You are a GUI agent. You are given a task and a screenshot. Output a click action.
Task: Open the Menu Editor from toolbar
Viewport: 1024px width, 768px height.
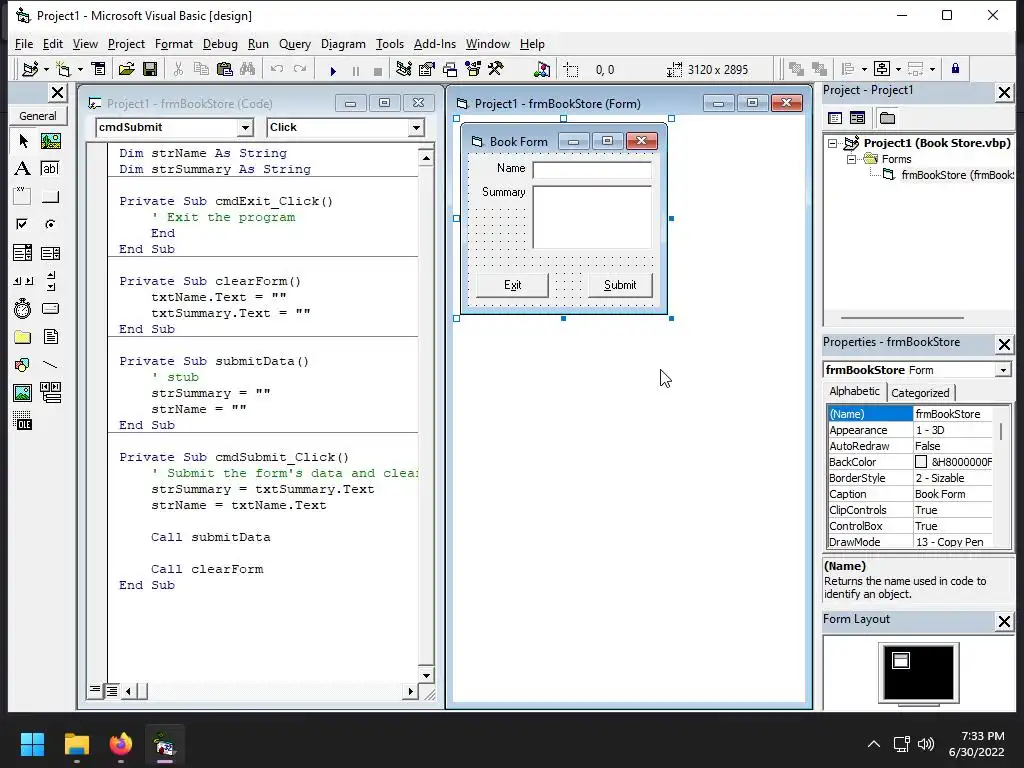[x=98, y=69]
